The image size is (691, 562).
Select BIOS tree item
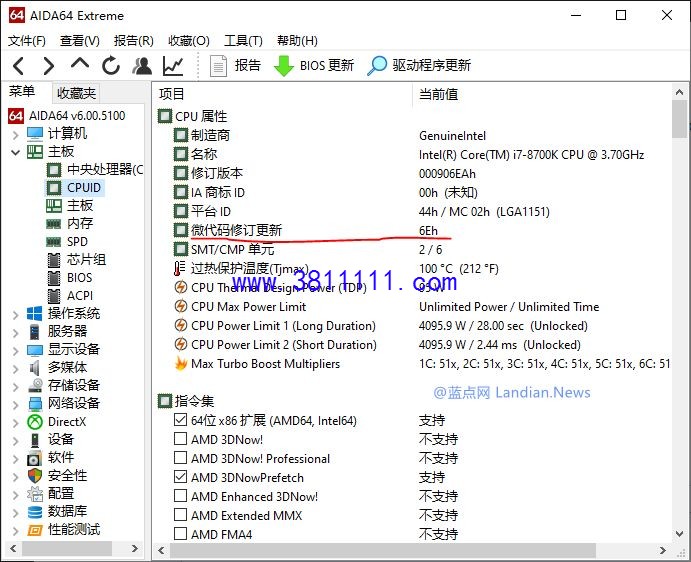[70, 278]
